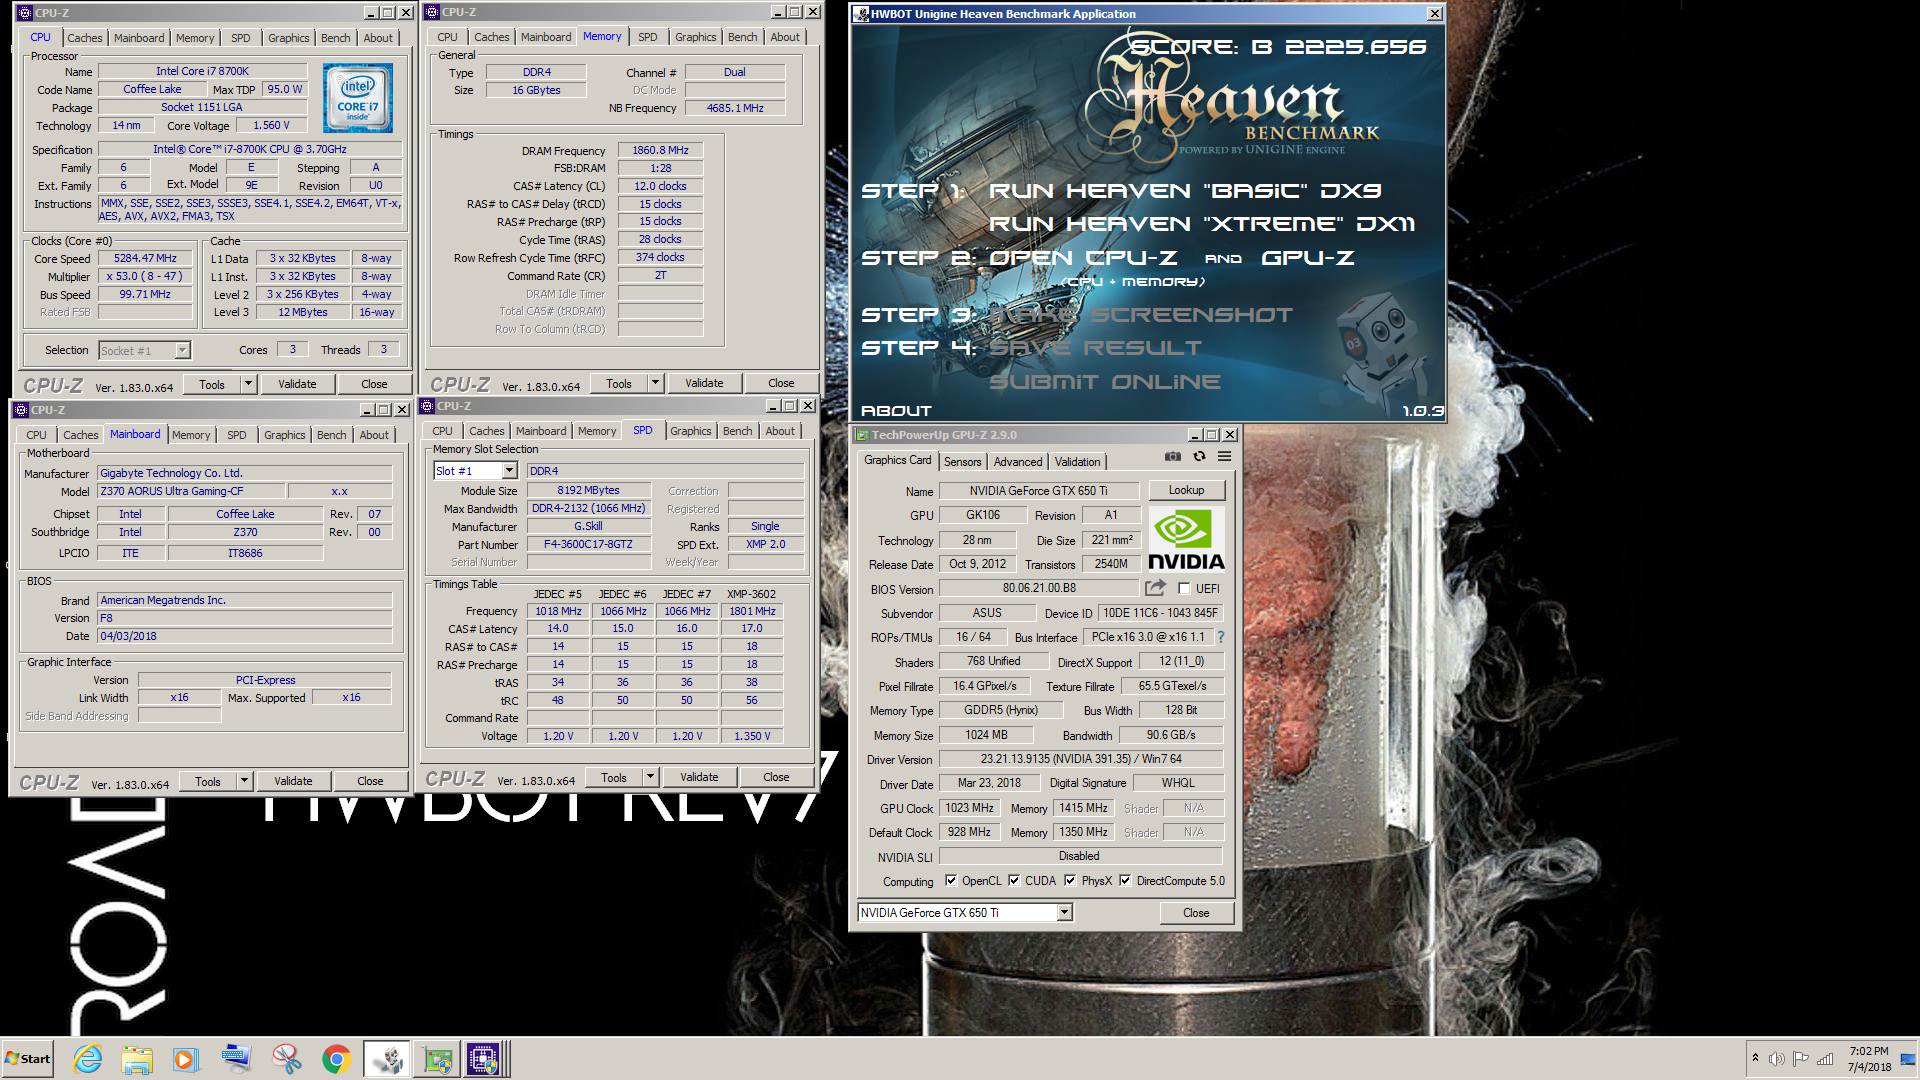The image size is (1920, 1080).
Task: Toggle the PhysX checkbox
Action: (x=1070, y=881)
